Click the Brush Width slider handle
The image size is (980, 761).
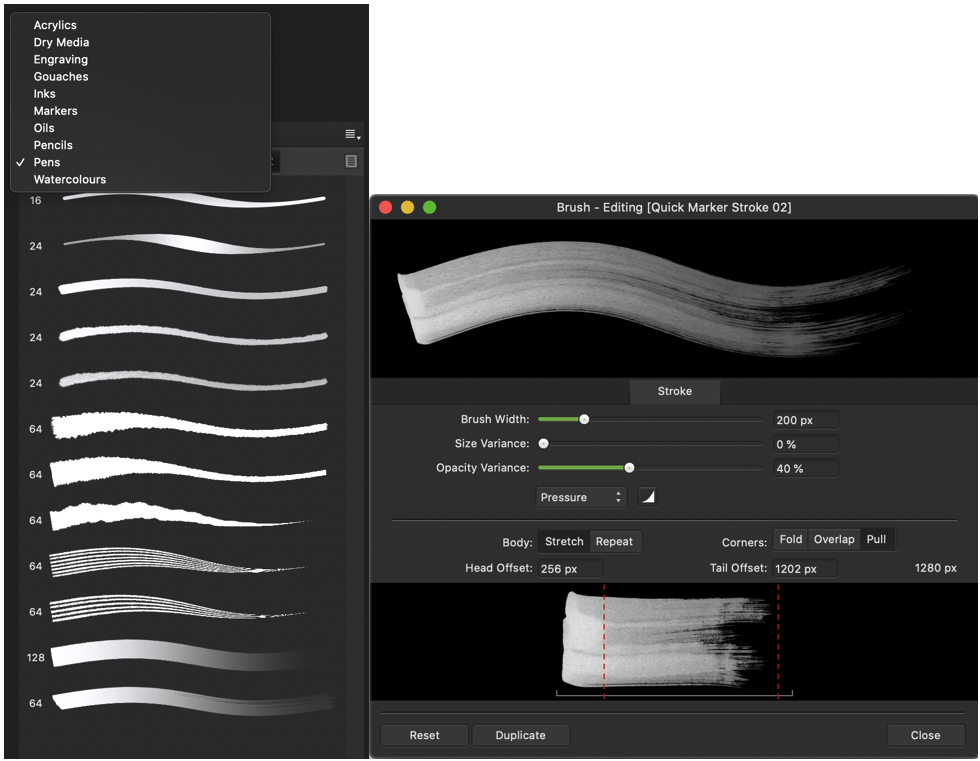583,420
